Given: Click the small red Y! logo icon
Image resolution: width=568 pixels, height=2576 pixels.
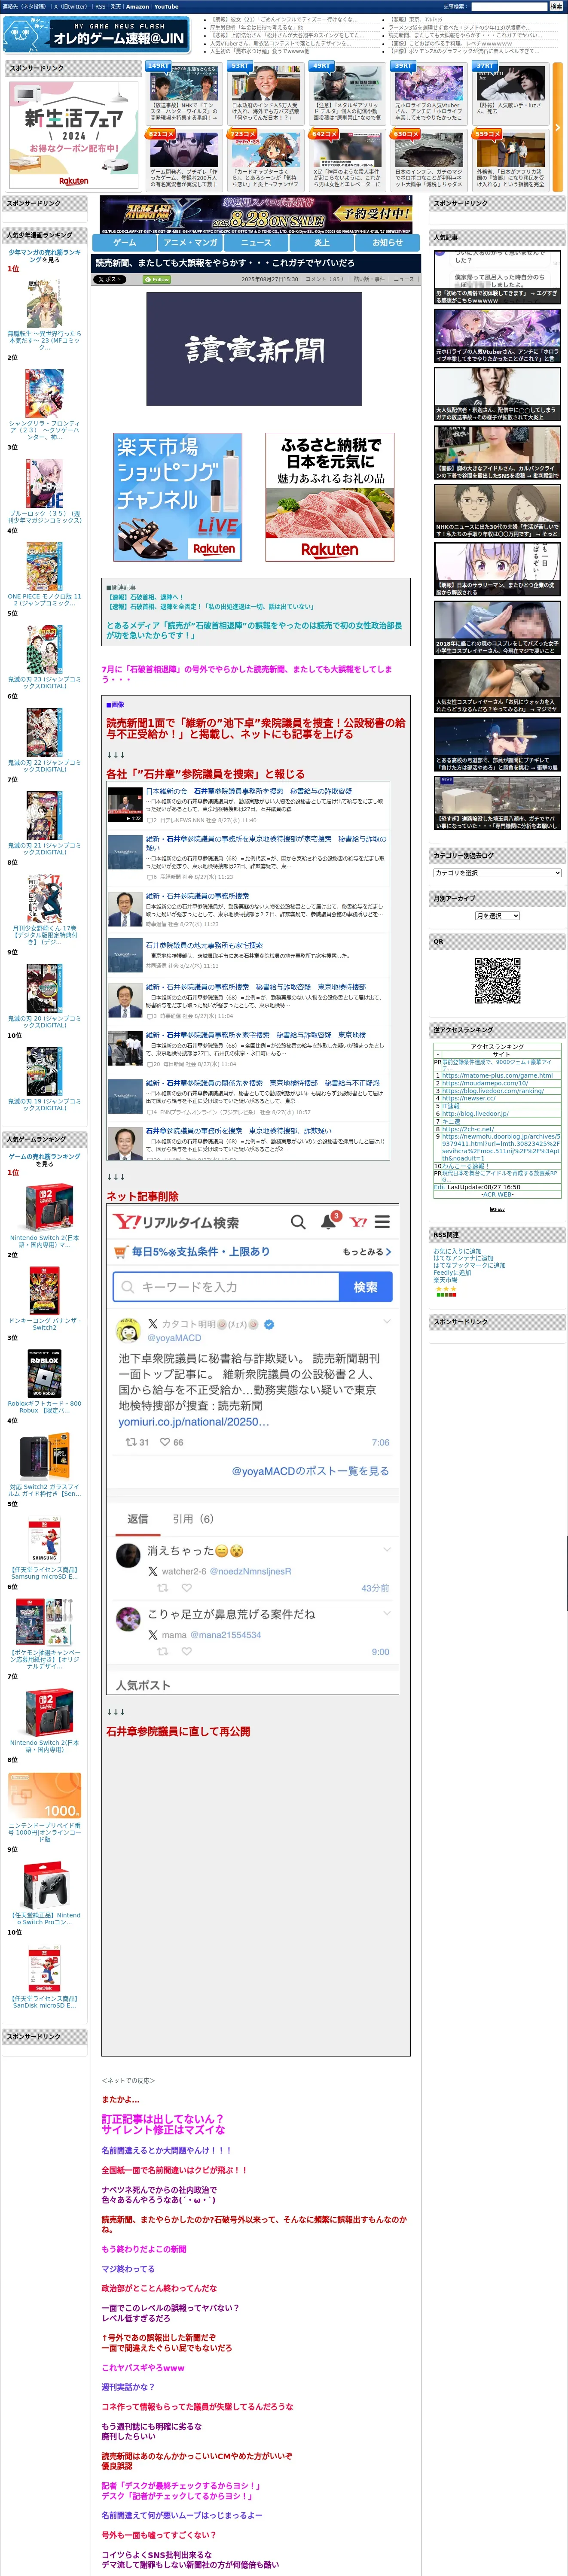Looking at the screenshot, I should pos(358,1222).
